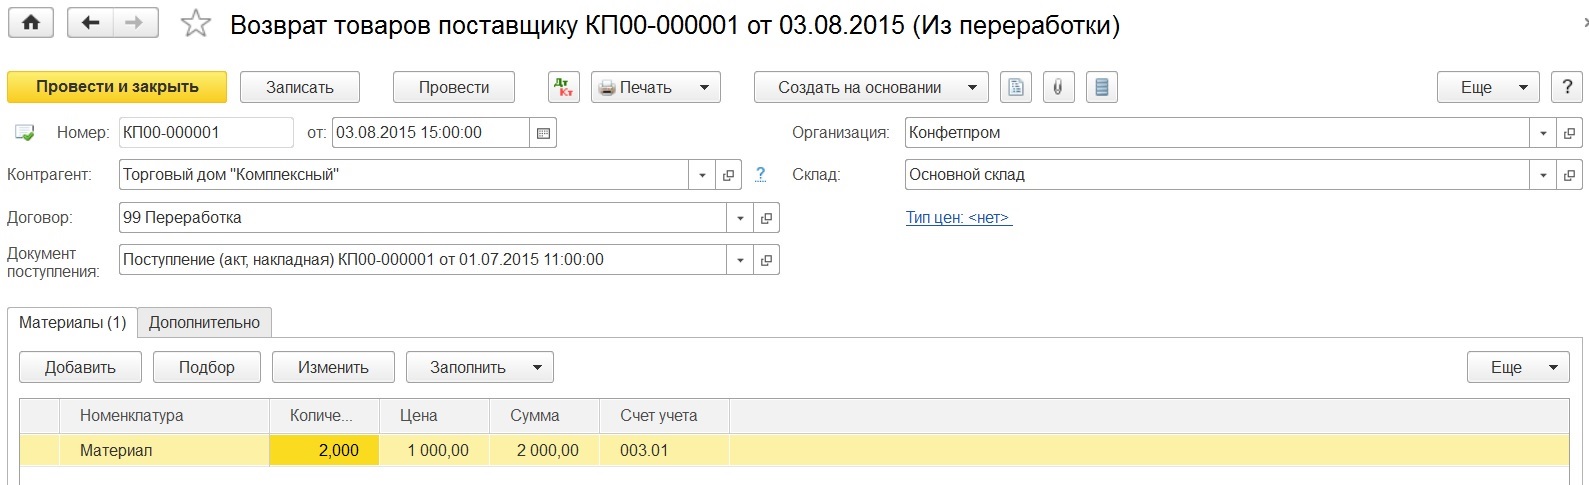The image size is (1589, 485).
Task: Select the Количество cell with 2,000
Action: (324, 450)
